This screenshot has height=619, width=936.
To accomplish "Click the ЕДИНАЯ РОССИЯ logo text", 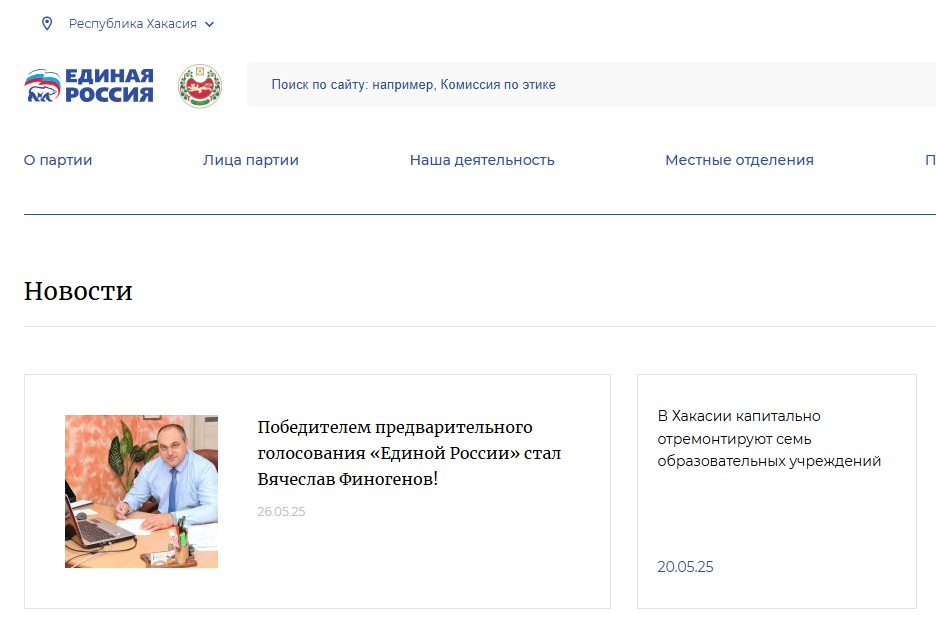I will tap(109, 86).
